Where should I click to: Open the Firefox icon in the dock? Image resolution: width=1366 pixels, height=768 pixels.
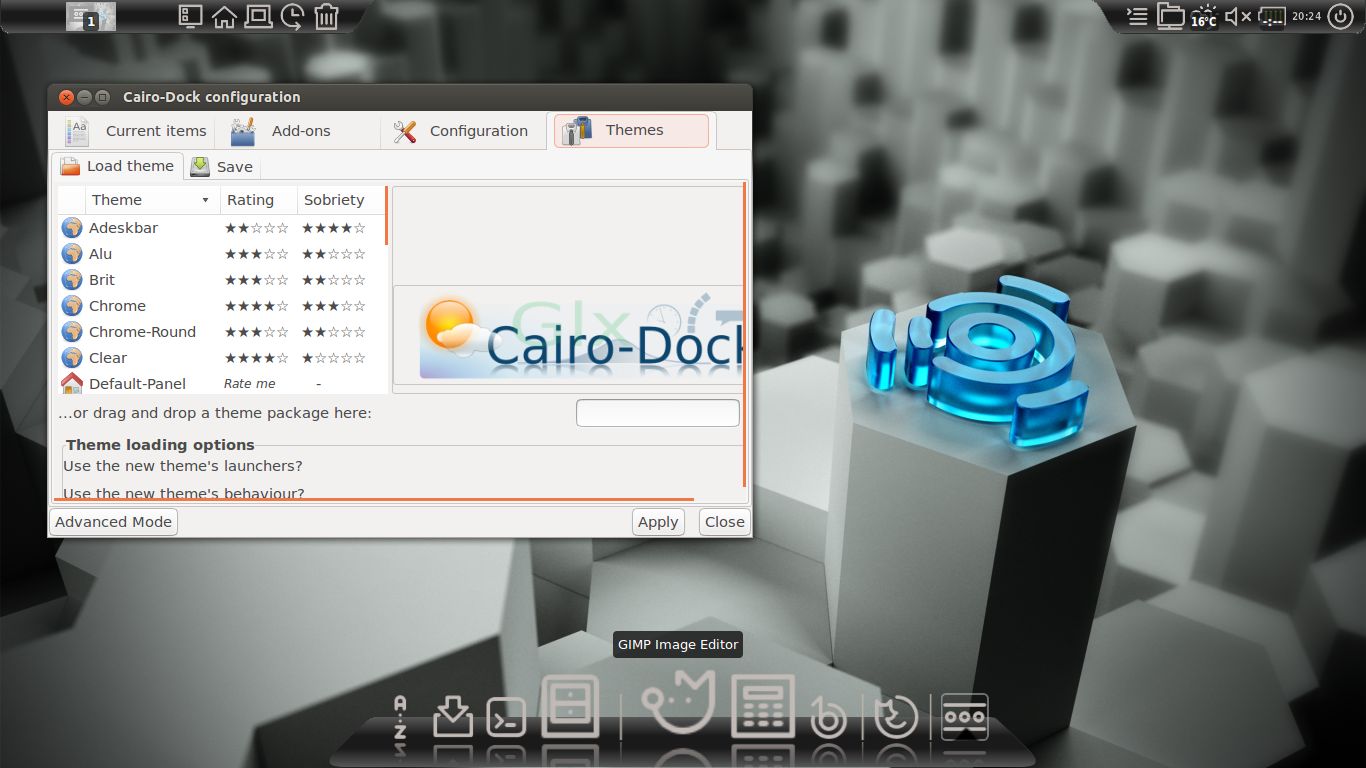tap(895, 718)
